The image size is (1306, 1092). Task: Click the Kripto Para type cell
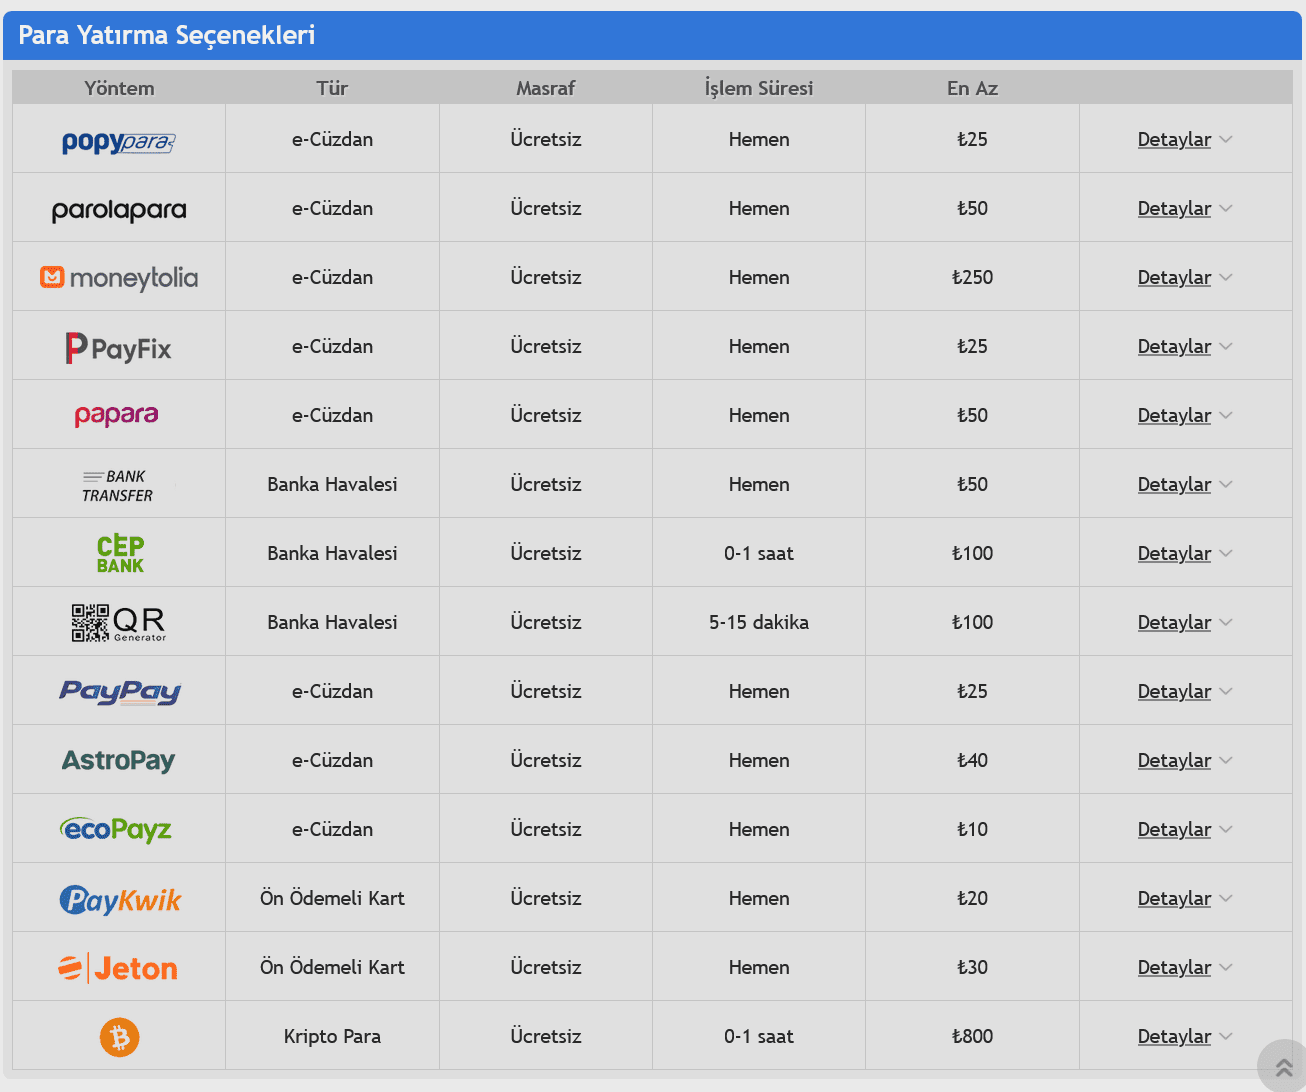pyautogui.click(x=332, y=1037)
